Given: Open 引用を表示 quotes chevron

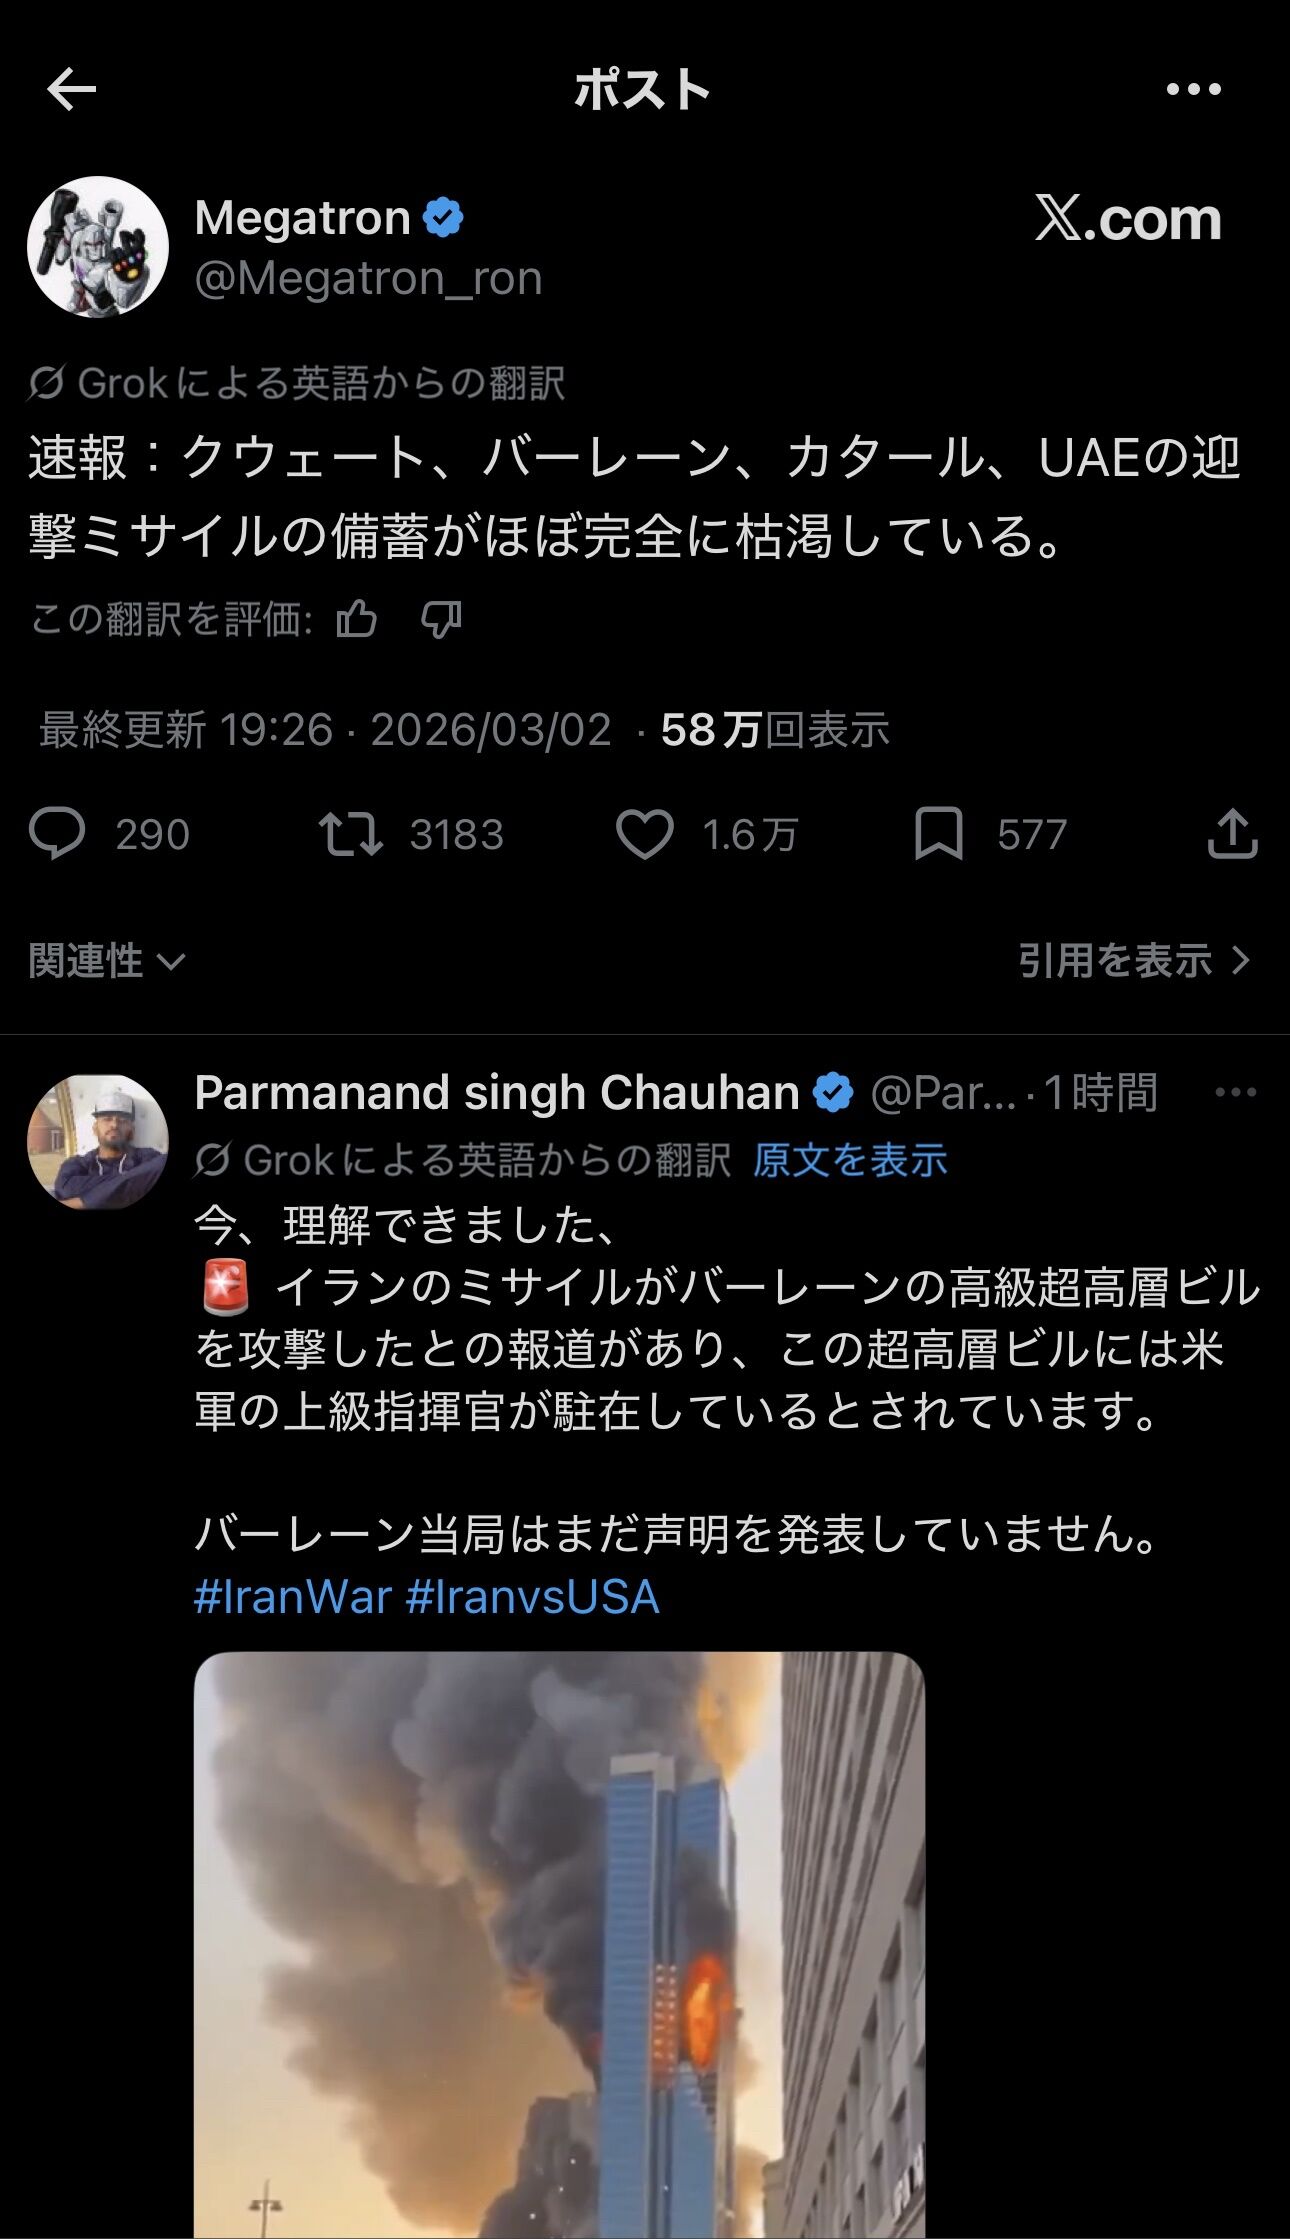Looking at the screenshot, I should coord(1135,961).
